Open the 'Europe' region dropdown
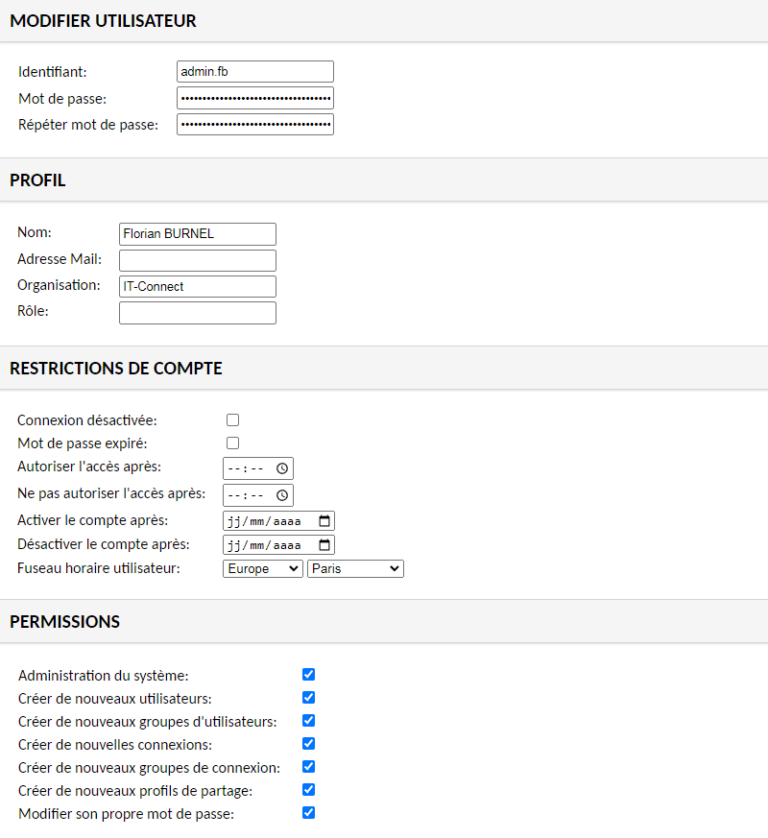The height and width of the screenshot is (838, 768). click(x=262, y=568)
